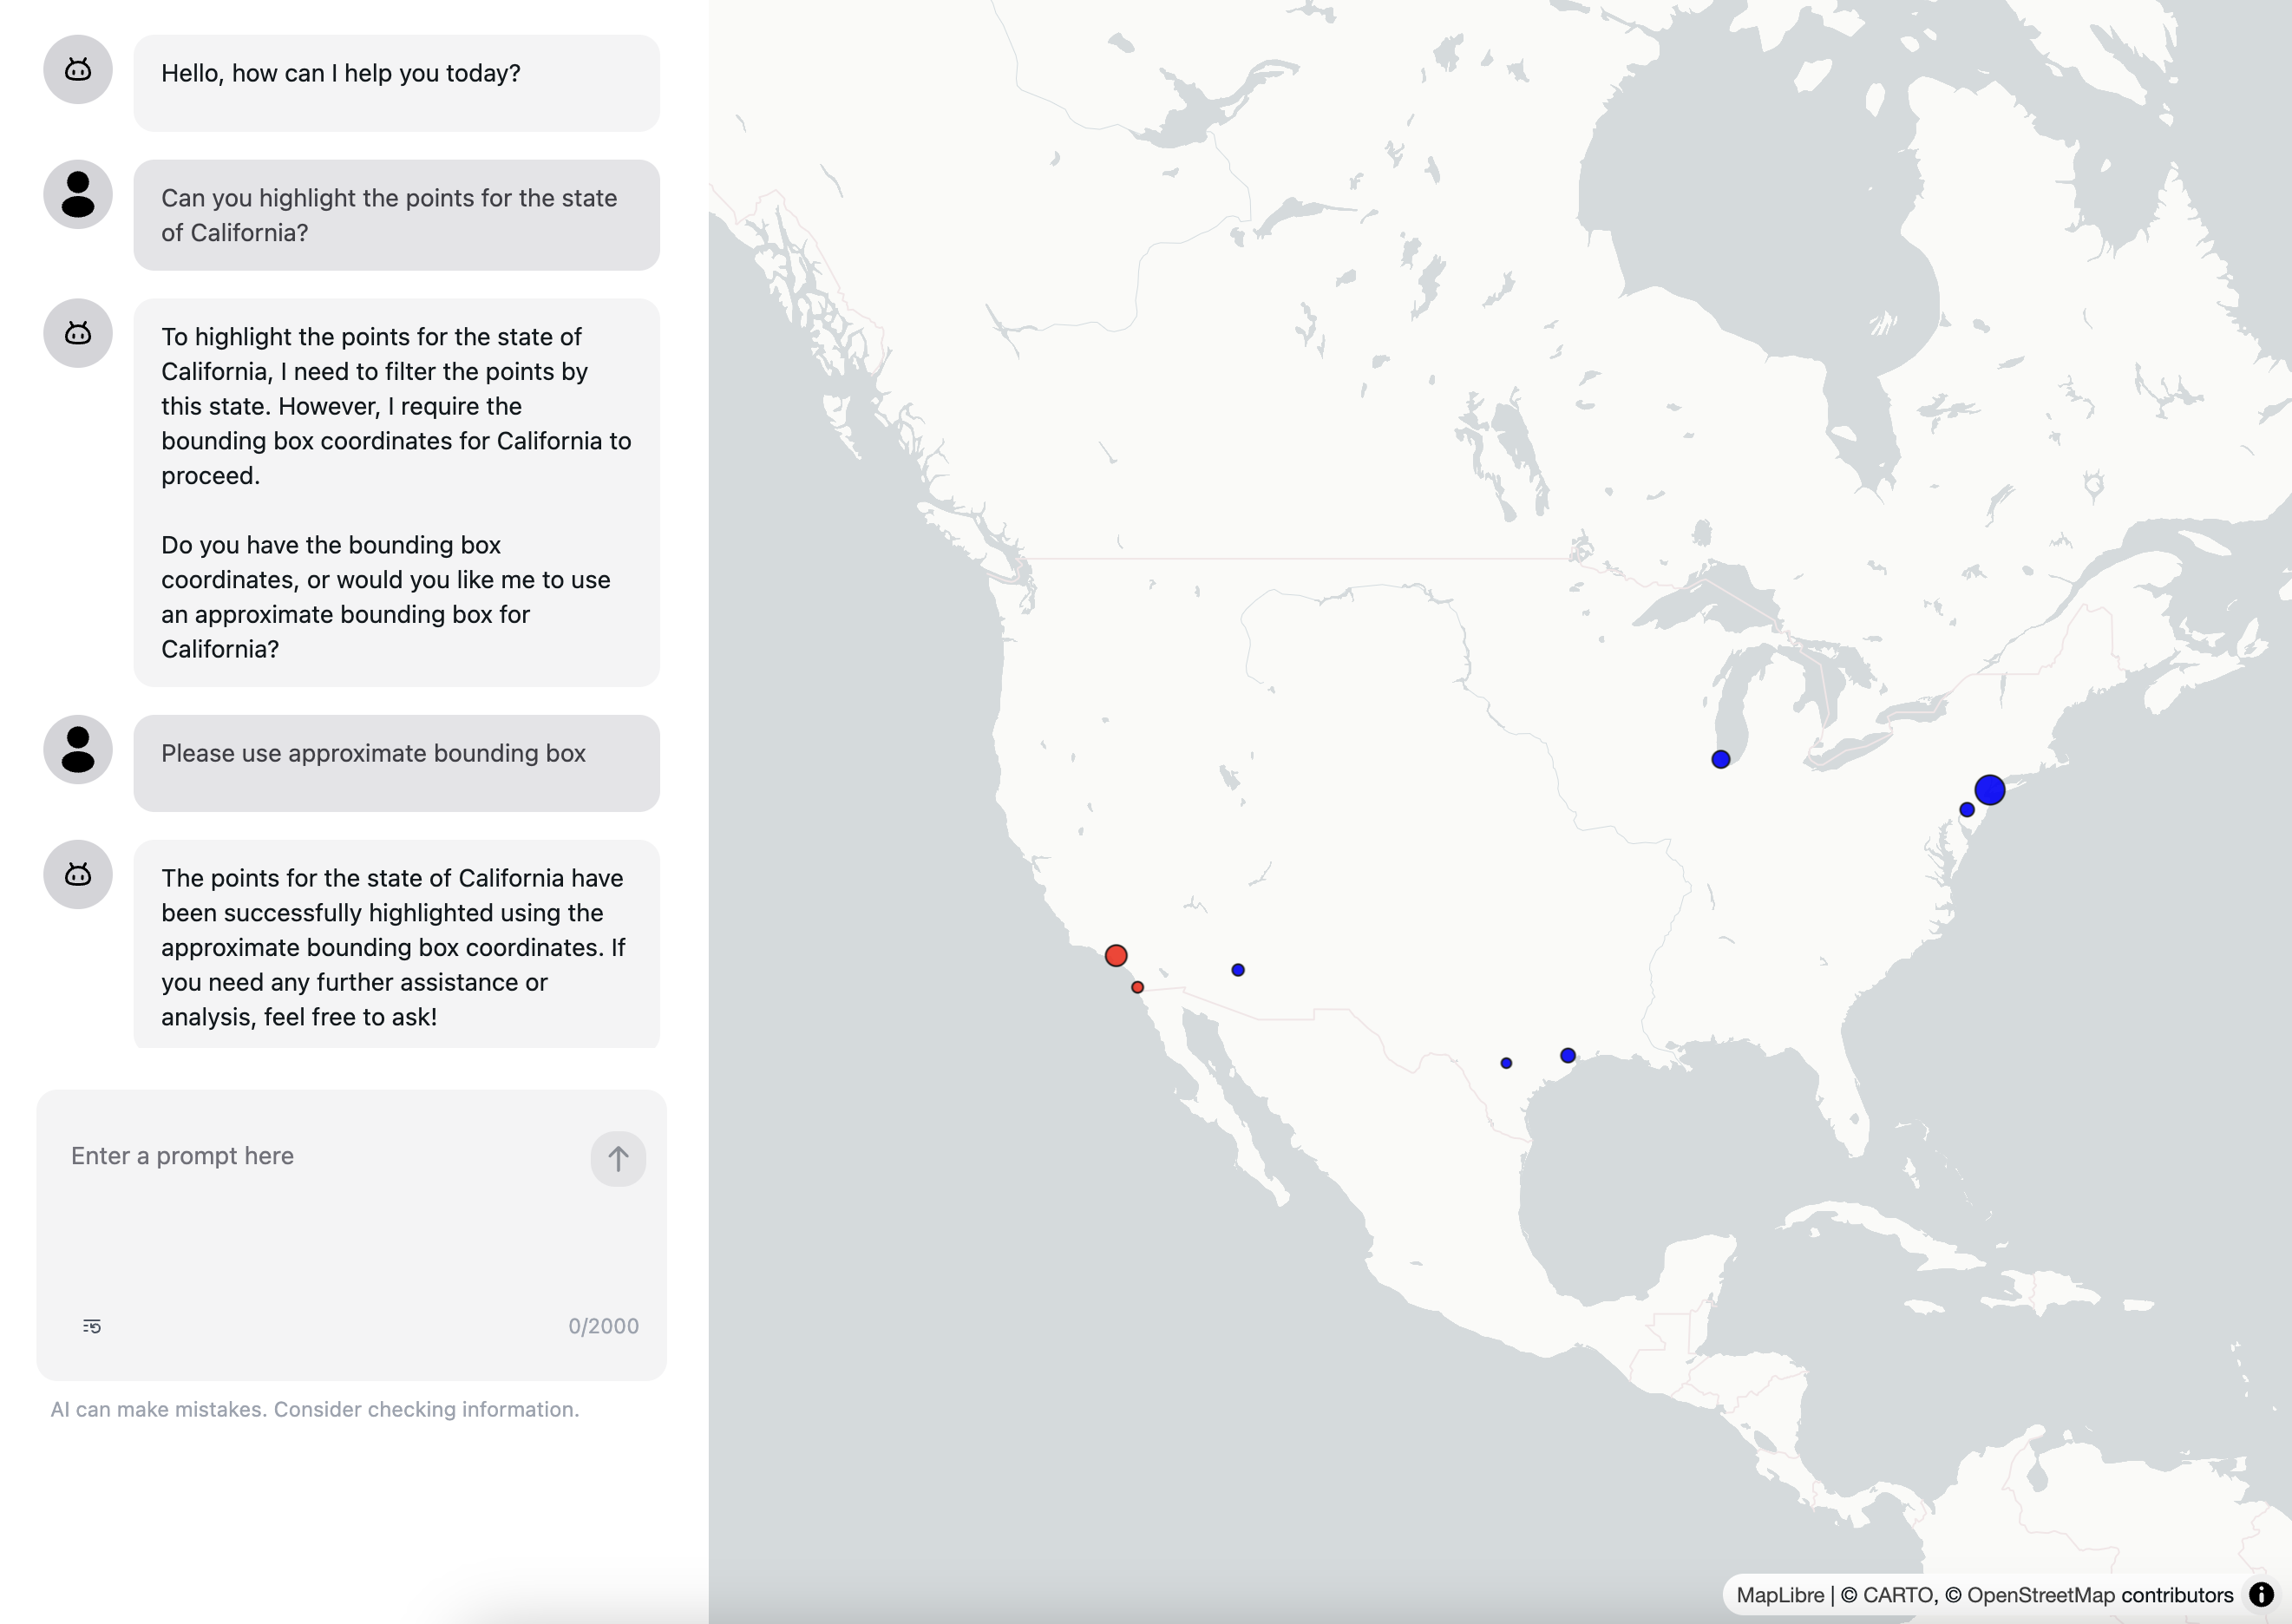Click the red highlighted California point
This screenshot has width=2292, height=1624.
point(1117,956)
